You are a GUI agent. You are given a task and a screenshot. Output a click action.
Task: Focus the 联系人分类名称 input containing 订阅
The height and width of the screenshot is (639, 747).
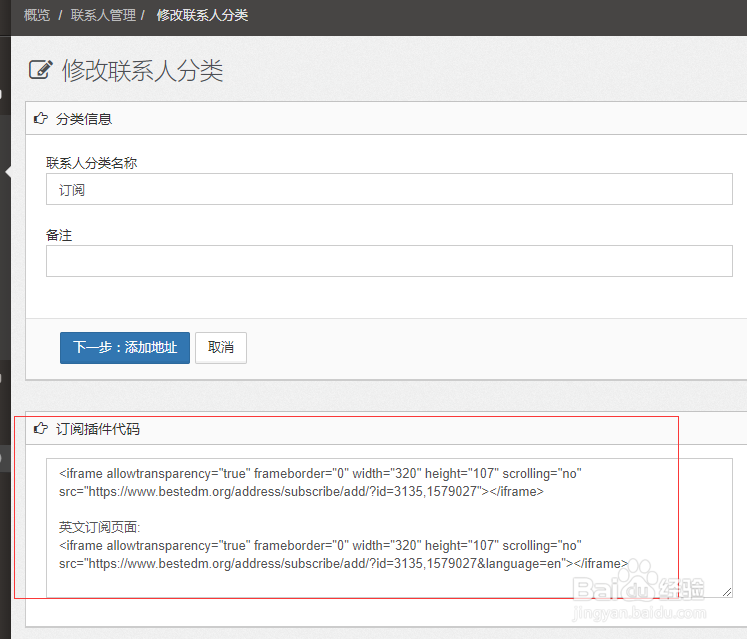pyautogui.click(x=389, y=189)
